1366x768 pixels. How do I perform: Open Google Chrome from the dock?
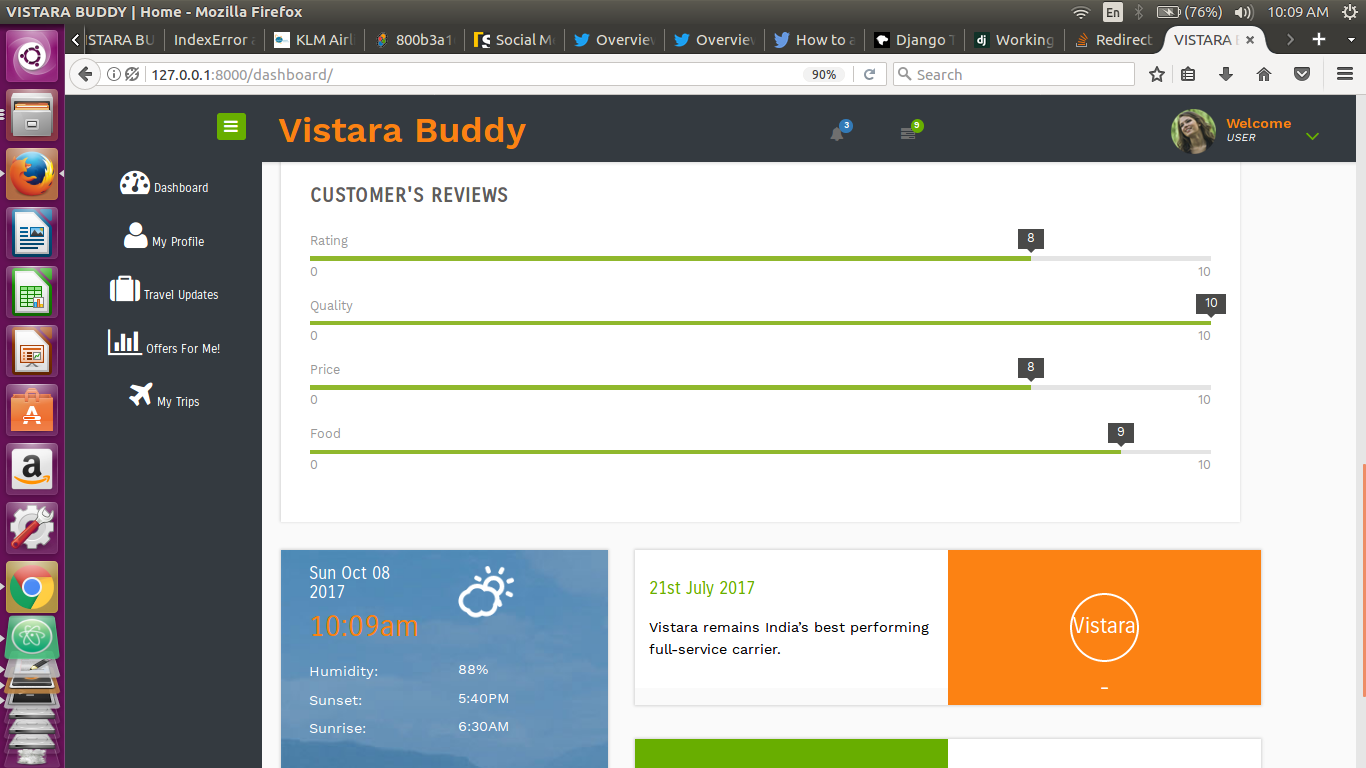33,587
